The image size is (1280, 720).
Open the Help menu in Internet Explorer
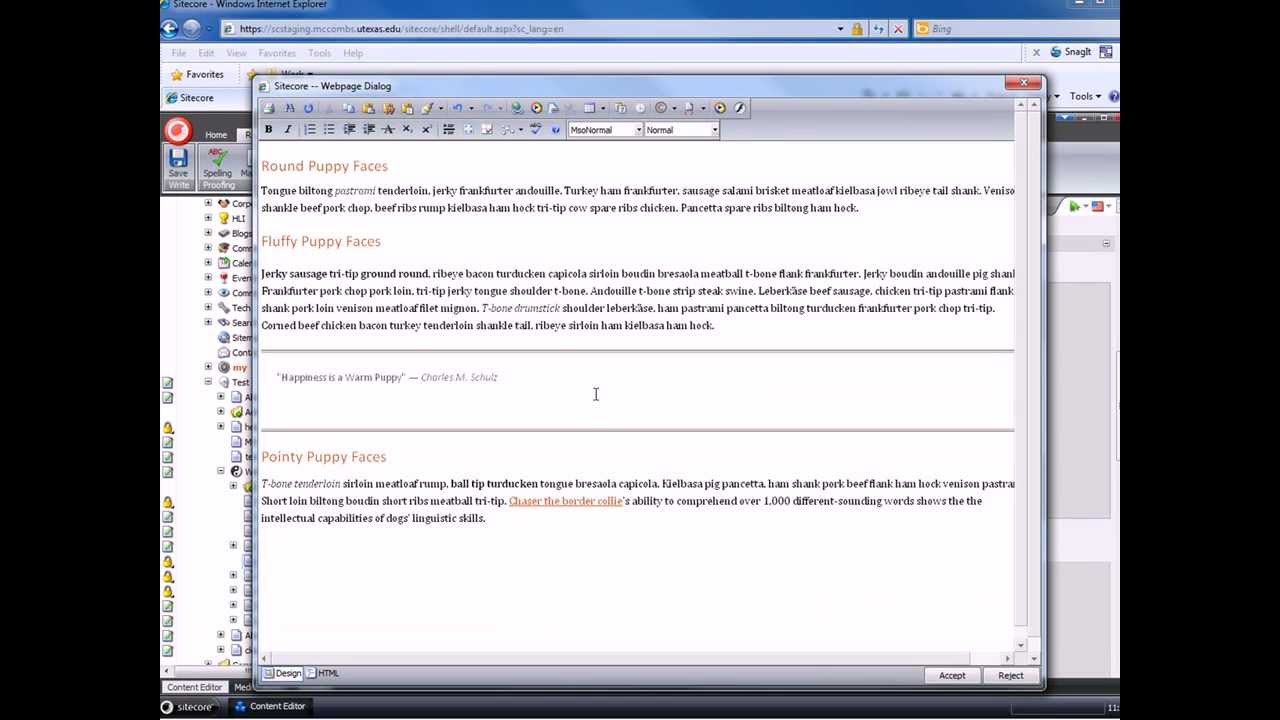click(x=353, y=53)
